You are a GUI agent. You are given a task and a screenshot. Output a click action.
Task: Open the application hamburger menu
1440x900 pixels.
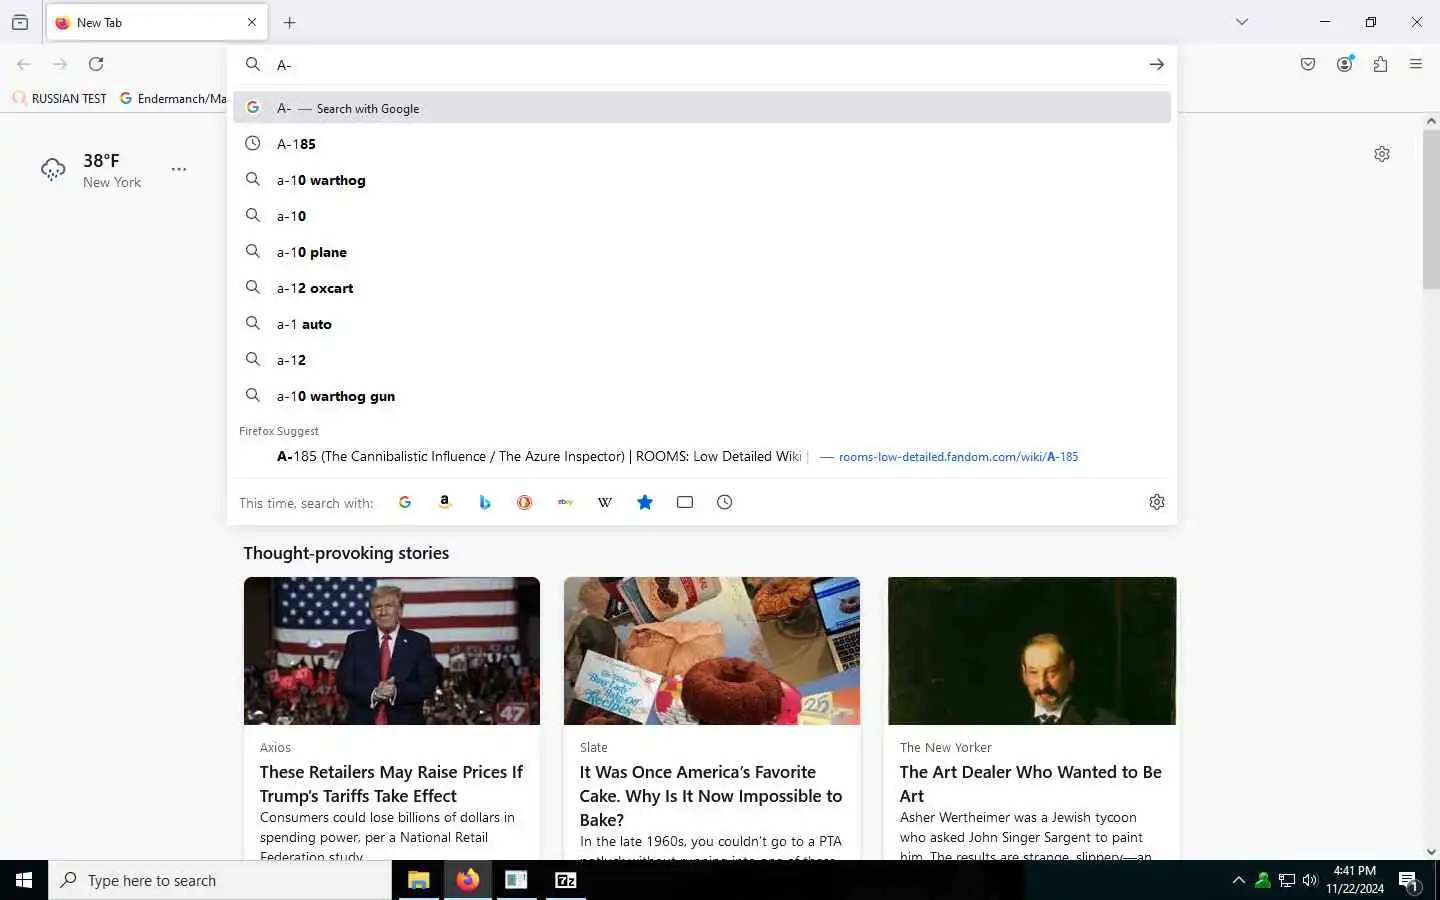coord(1416,64)
